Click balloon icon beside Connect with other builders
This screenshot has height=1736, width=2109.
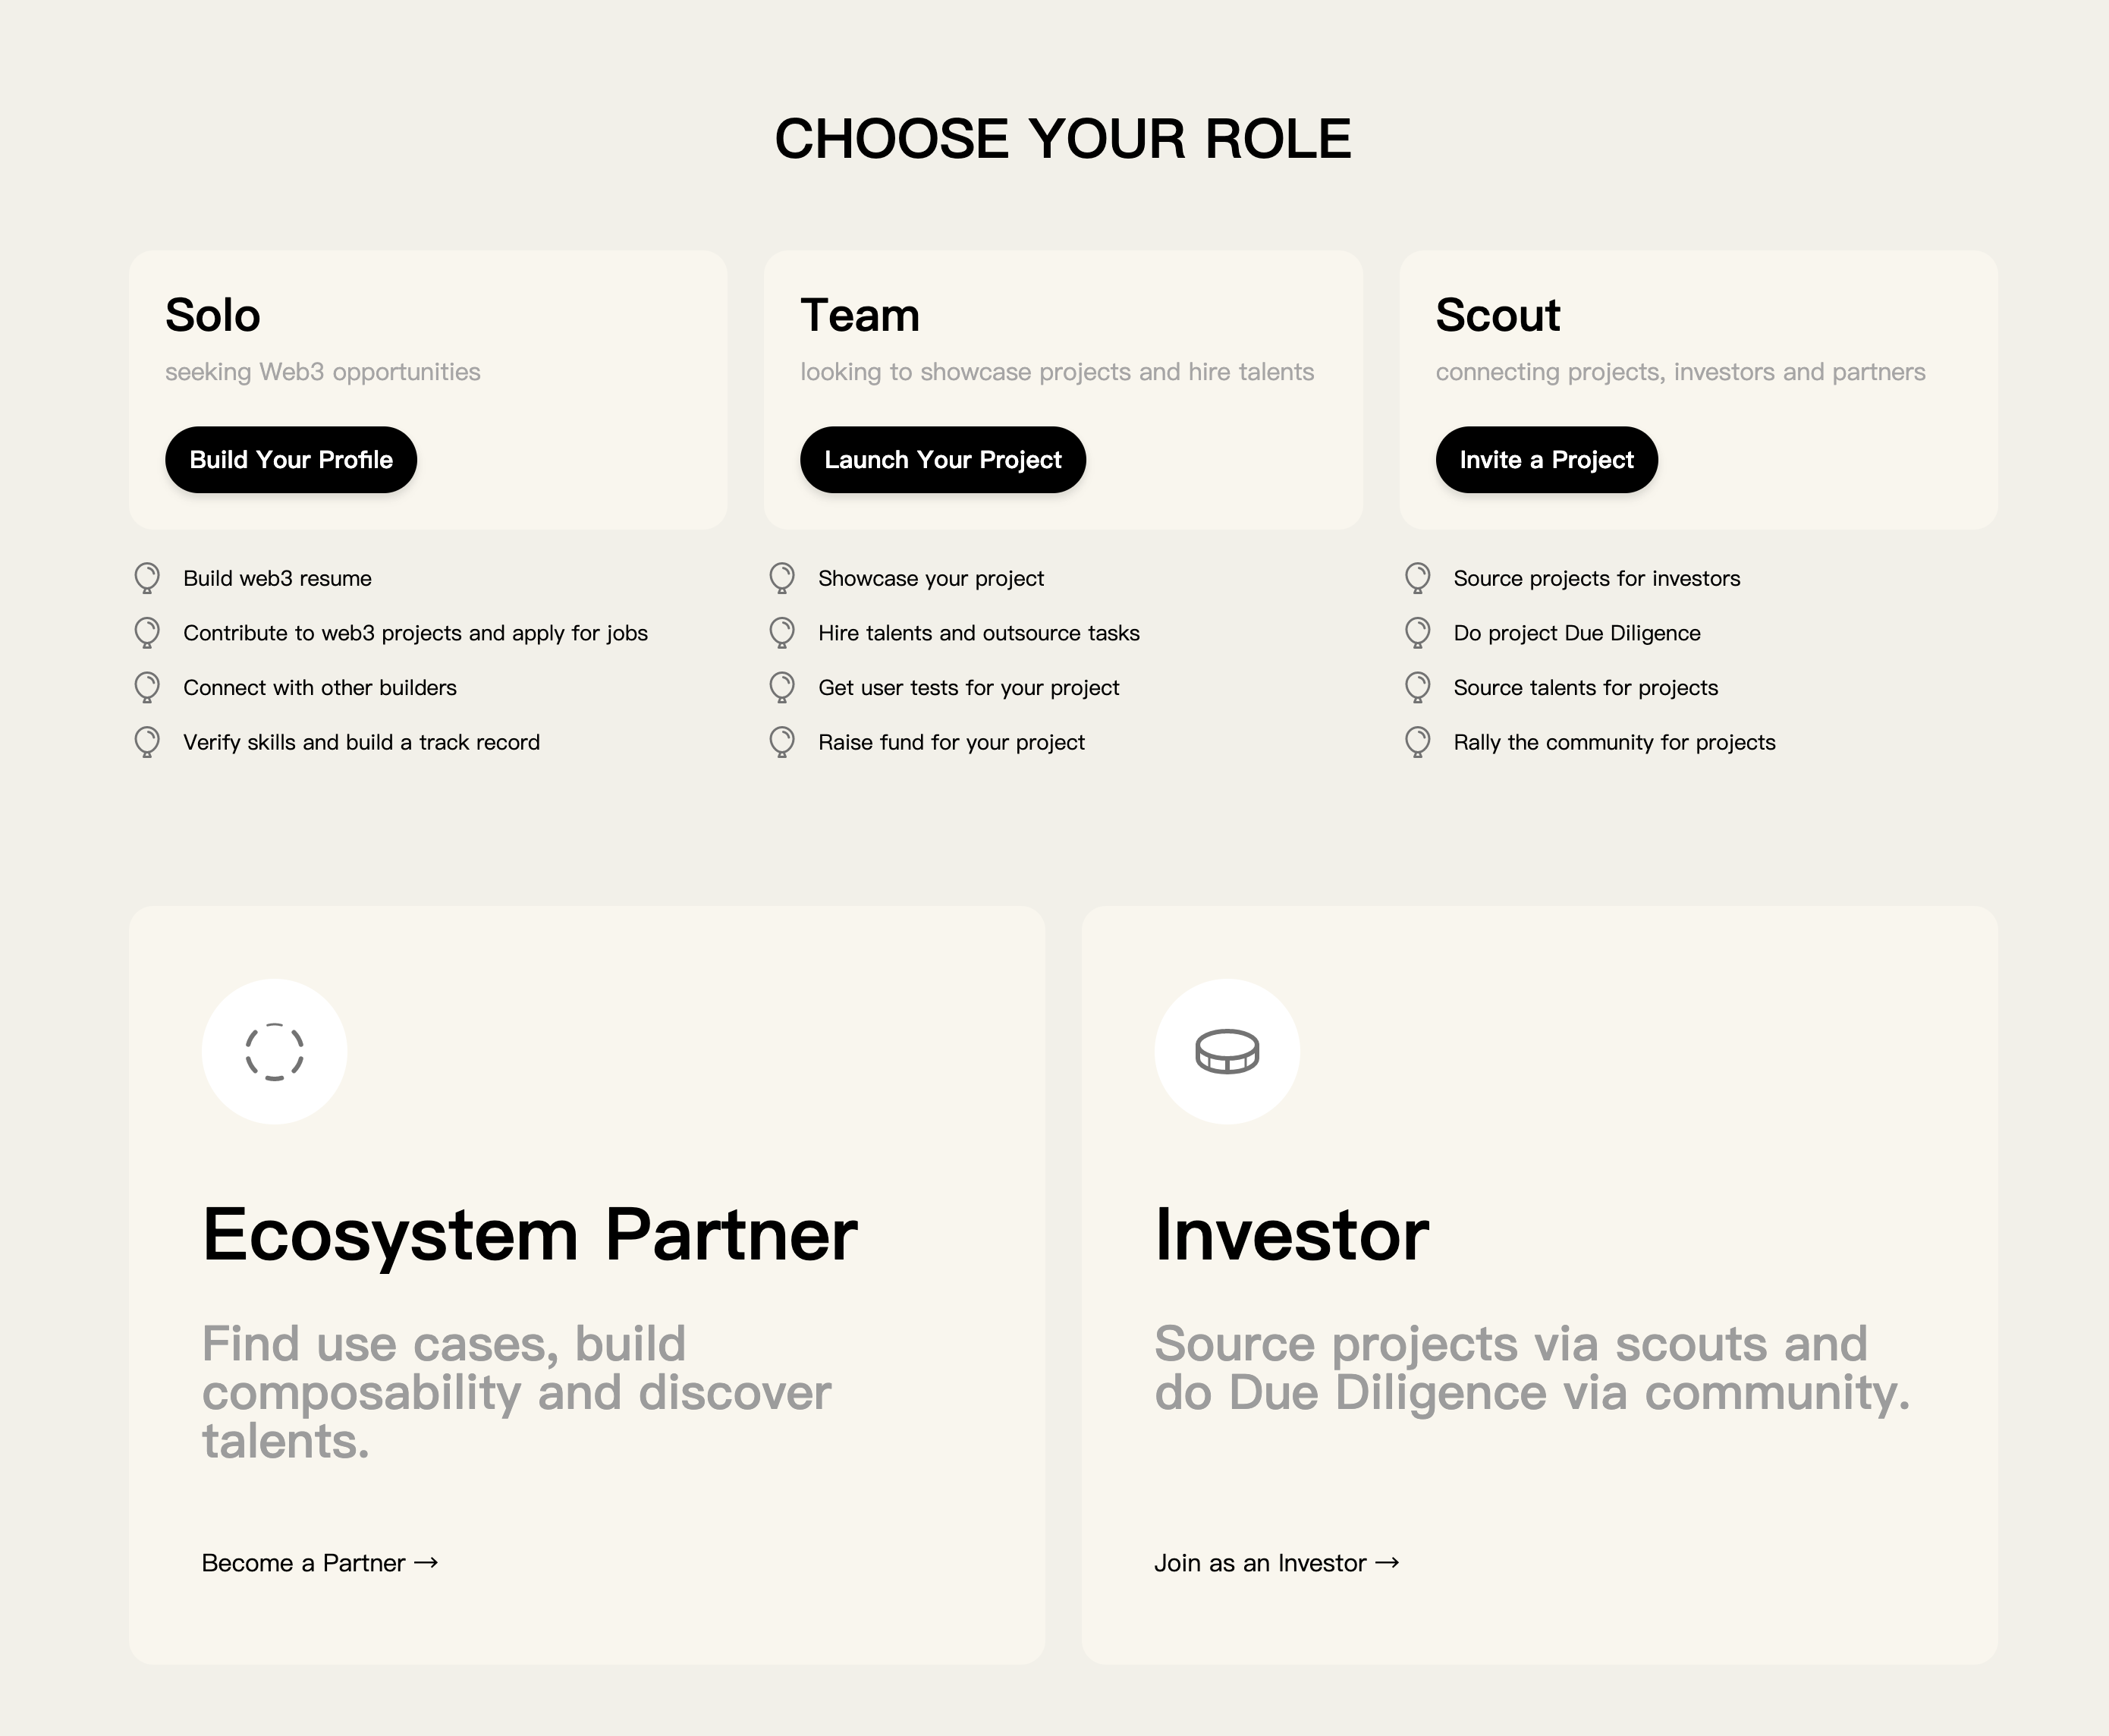pos(147,687)
